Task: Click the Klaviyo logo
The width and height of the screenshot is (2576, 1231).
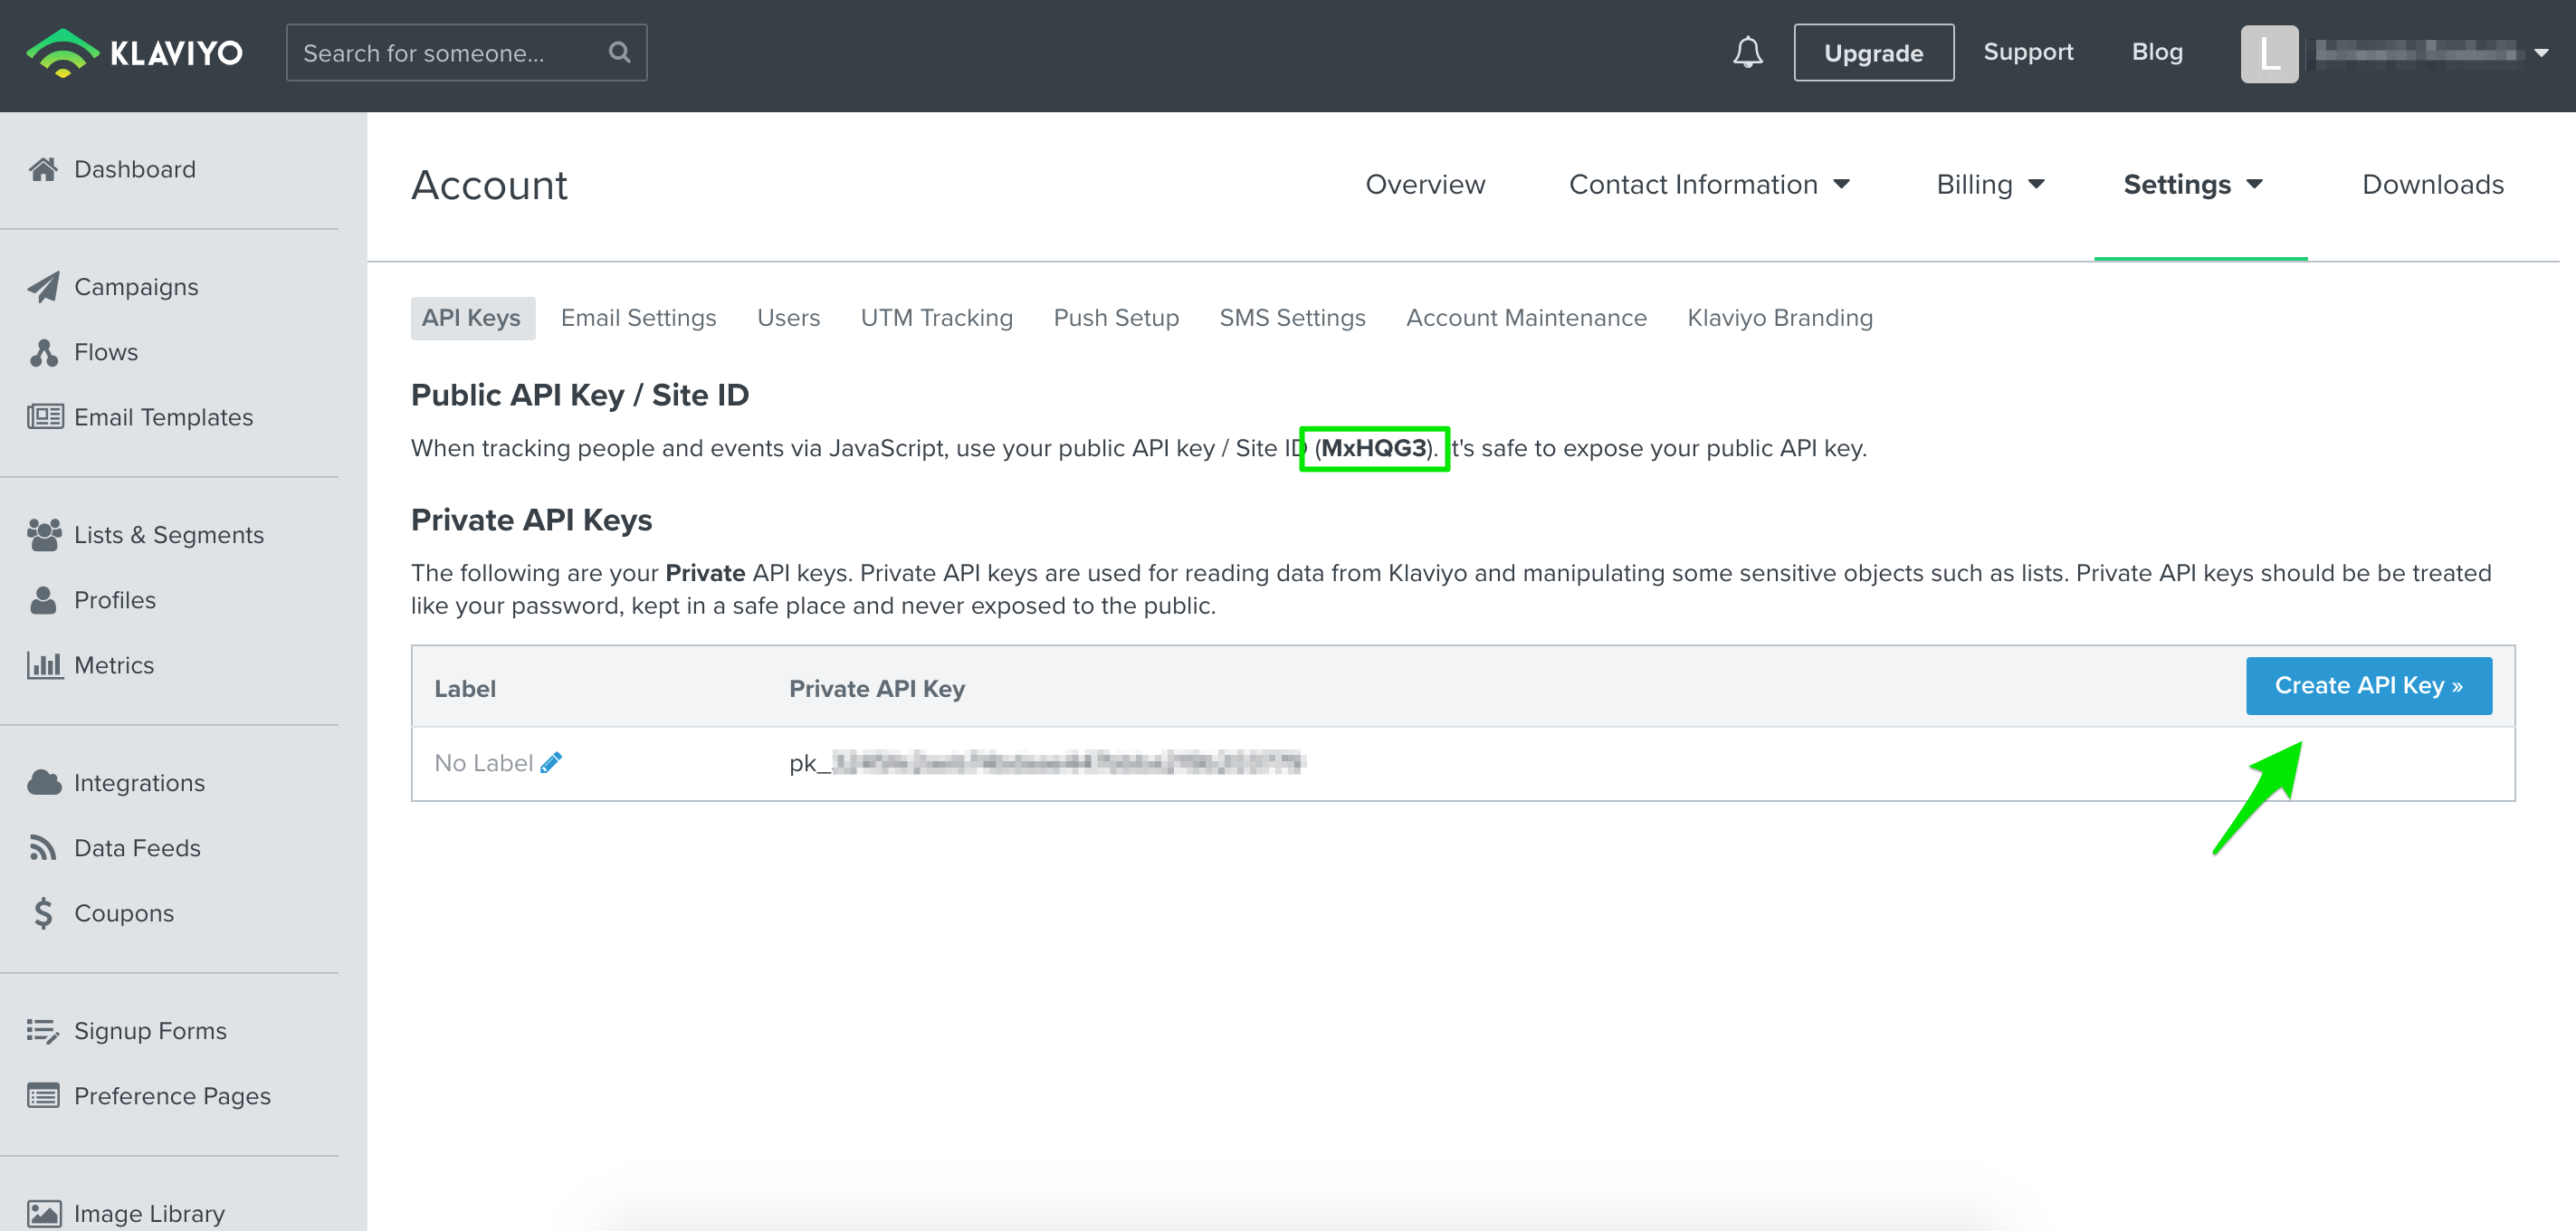Action: click(x=134, y=52)
